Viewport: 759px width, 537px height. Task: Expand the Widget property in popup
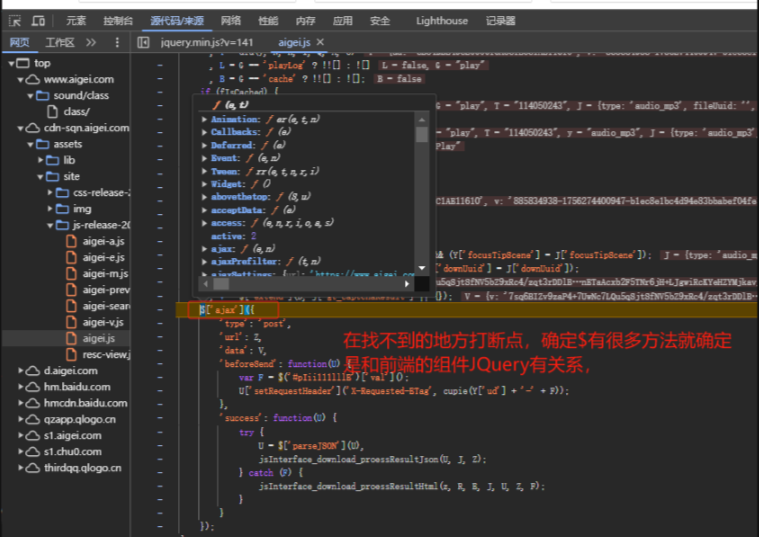click(x=204, y=184)
